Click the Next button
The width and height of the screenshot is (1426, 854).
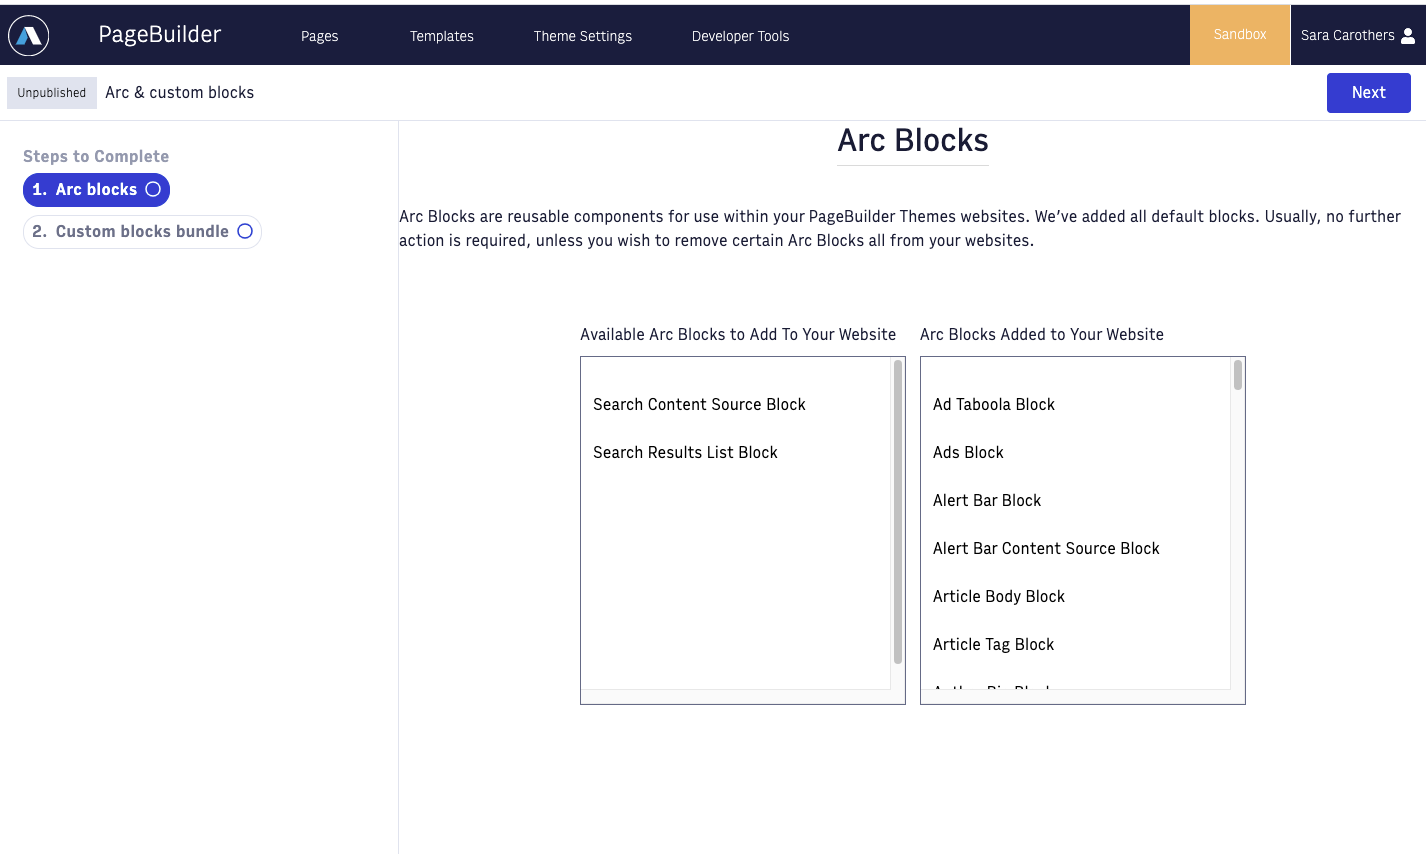point(1369,93)
